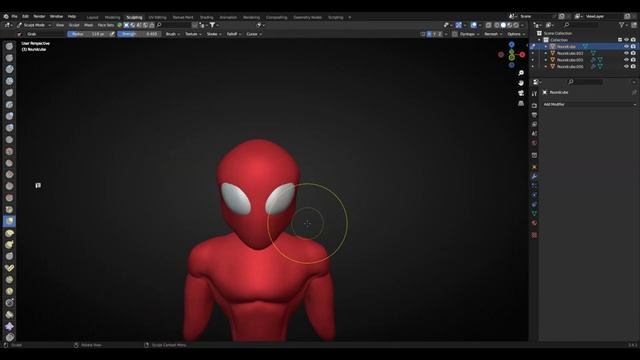Open the Remesh dropdown
The width and height of the screenshot is (640, 360).
point(493,34)
